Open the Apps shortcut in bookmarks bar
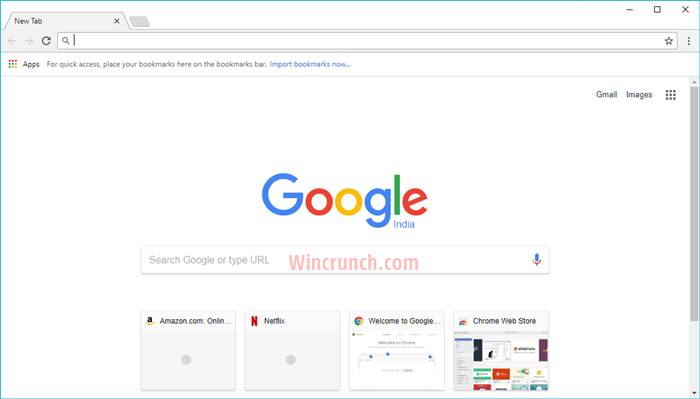Viewport: 700px width, 399px height. (x=24, y=64)
